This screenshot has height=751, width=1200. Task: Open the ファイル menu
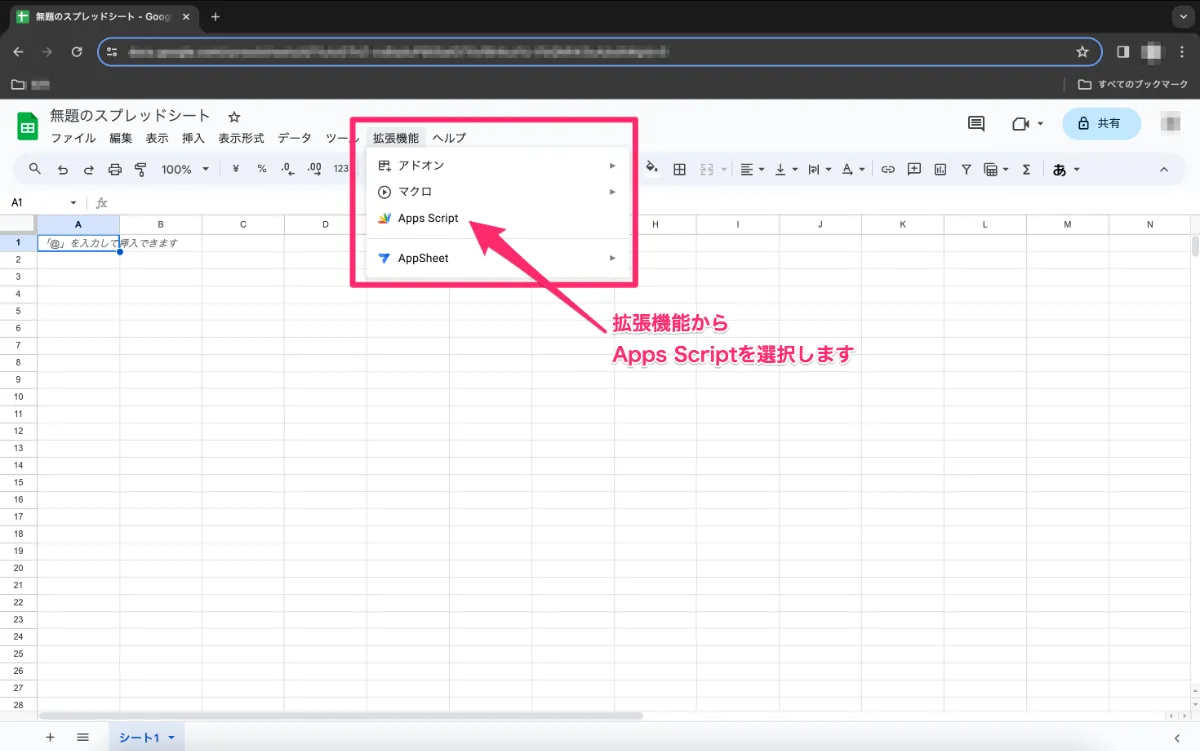pyautogui.click(x=73, y=138)
